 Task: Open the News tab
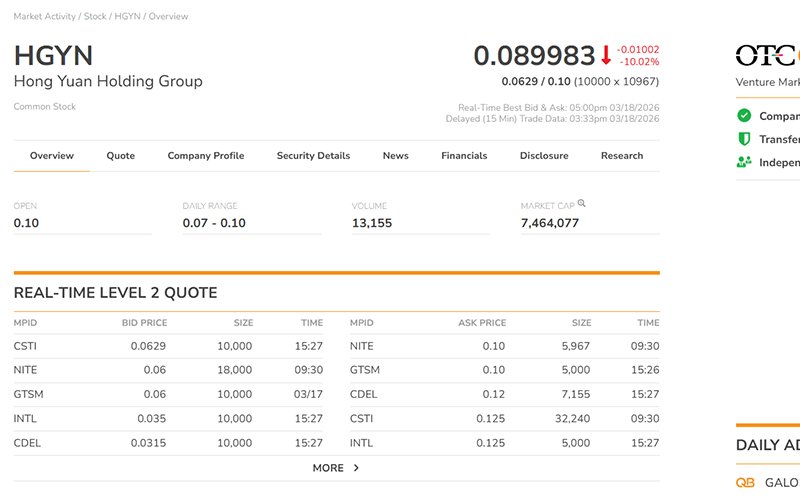tap(395, 156)
